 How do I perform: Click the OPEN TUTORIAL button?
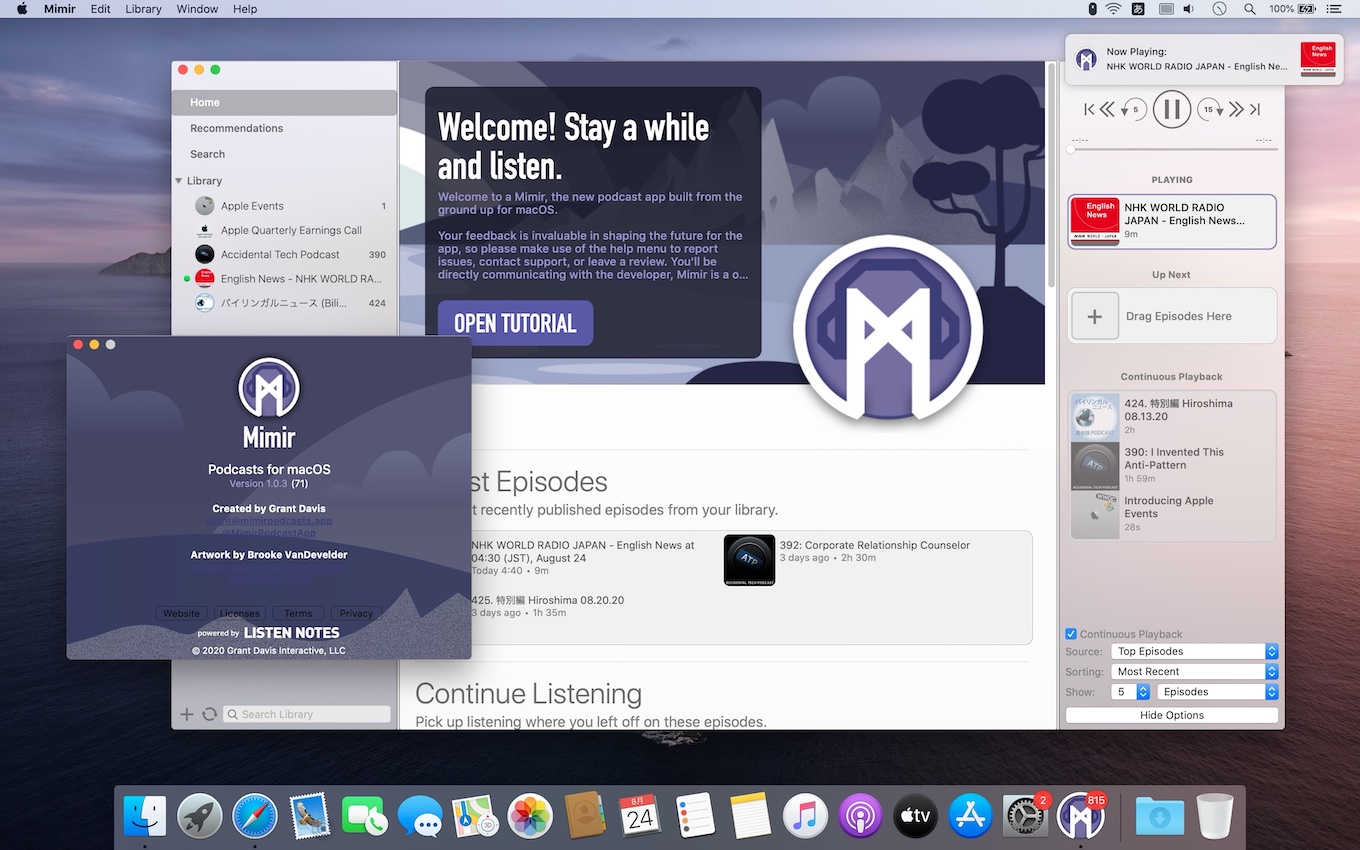[x=515, y=323]
